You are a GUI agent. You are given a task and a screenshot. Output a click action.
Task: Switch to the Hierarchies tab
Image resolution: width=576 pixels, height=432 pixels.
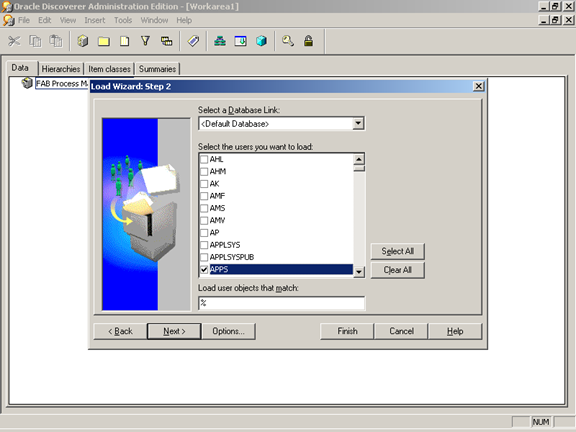[x=61, y=69]
